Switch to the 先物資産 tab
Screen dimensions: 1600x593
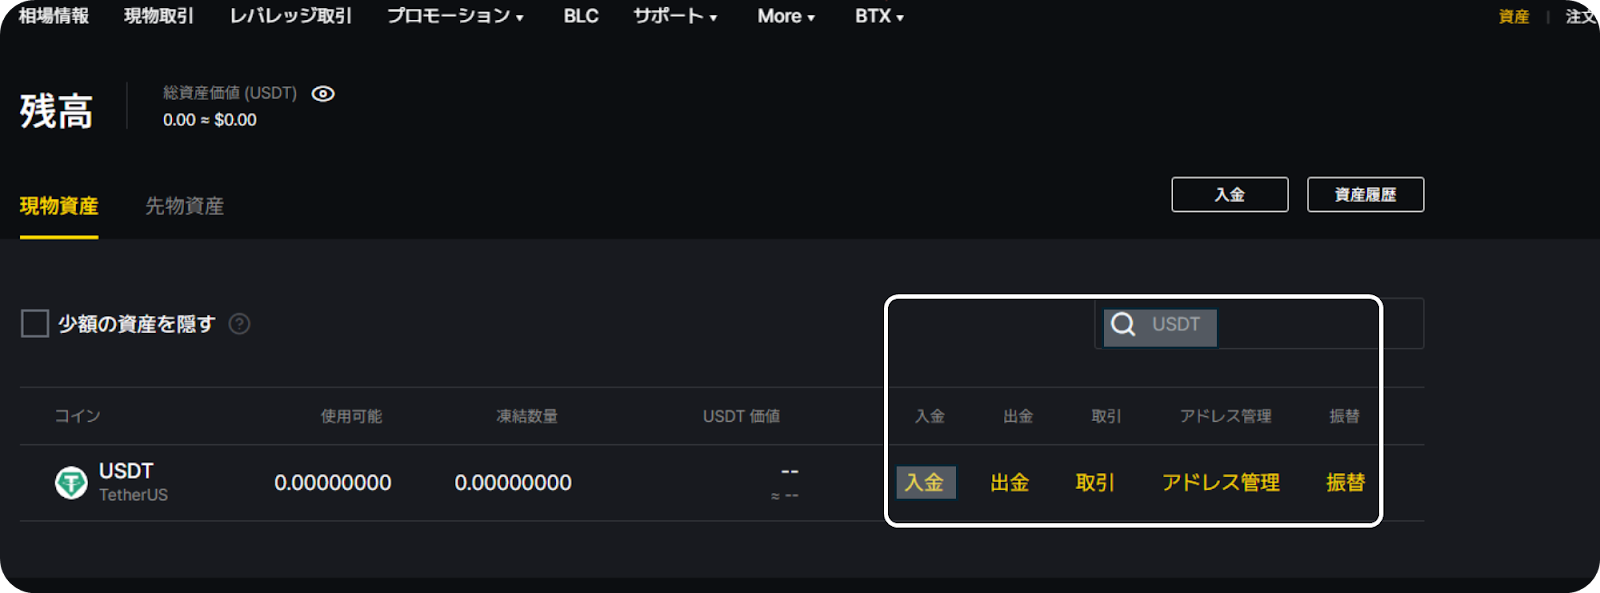[185, 206]
